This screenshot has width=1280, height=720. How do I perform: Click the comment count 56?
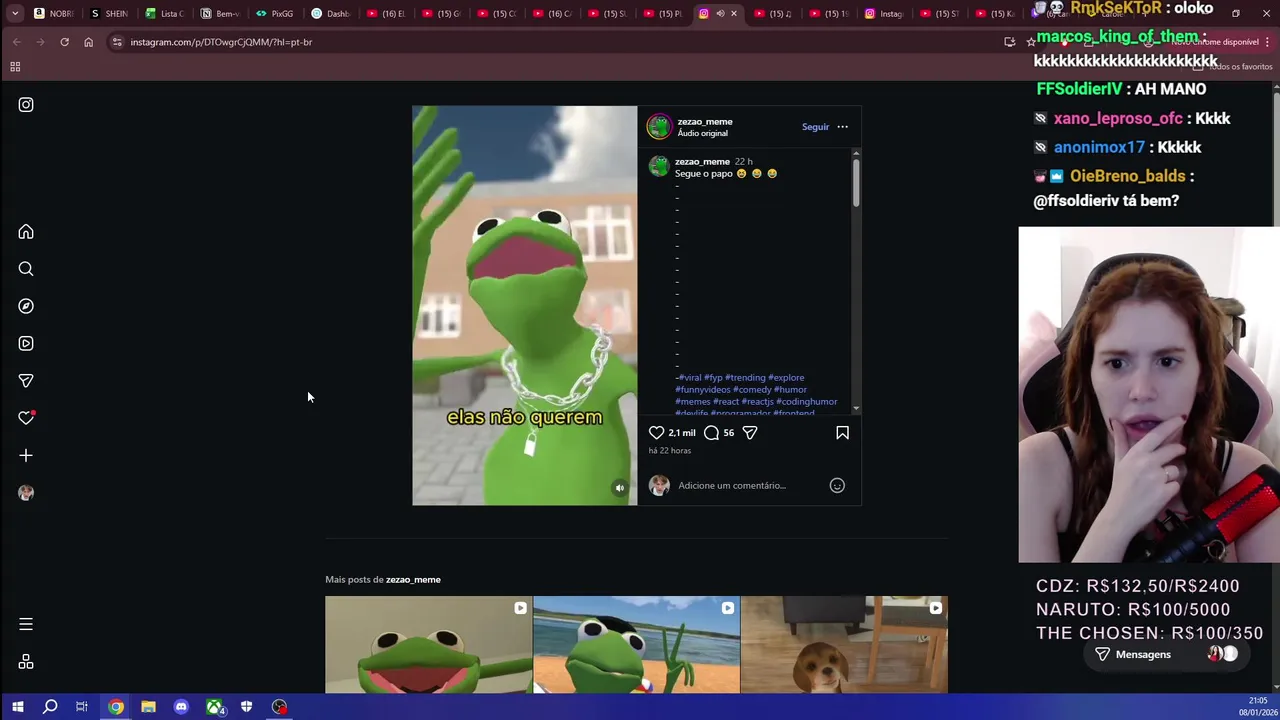(x=728, y=433)
